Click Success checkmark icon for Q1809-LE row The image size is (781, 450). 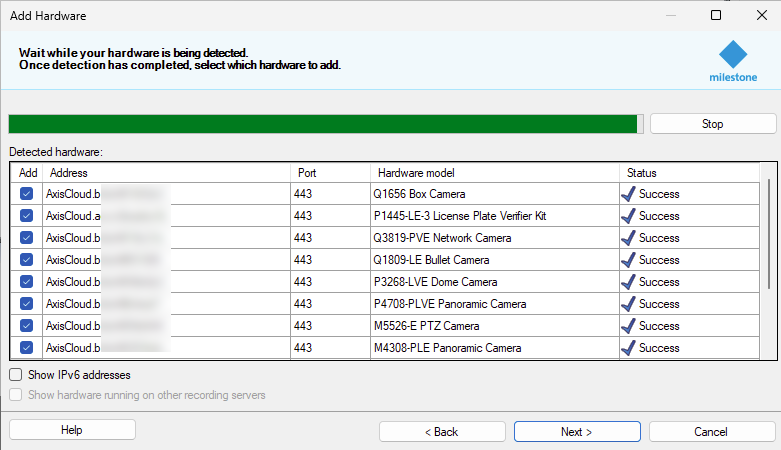tap(629, 260)
